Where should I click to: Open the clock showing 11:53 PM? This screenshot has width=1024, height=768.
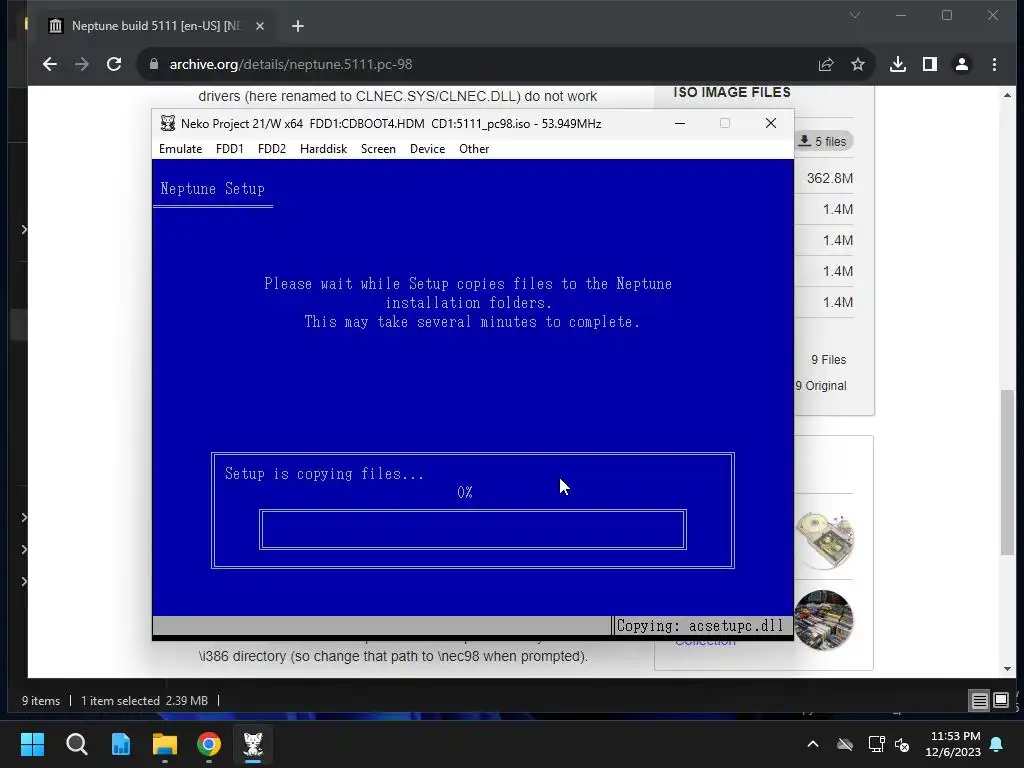pos(953,744)
